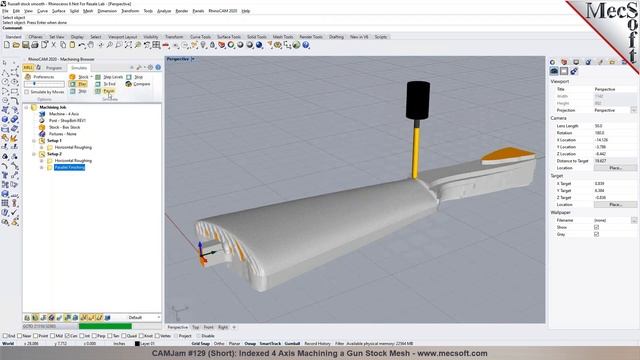Screen dimensions: 640x360
Task: Open the Perspective viewport title dropdown arrow
Action: pyautogui.click(x=193, y=59)
